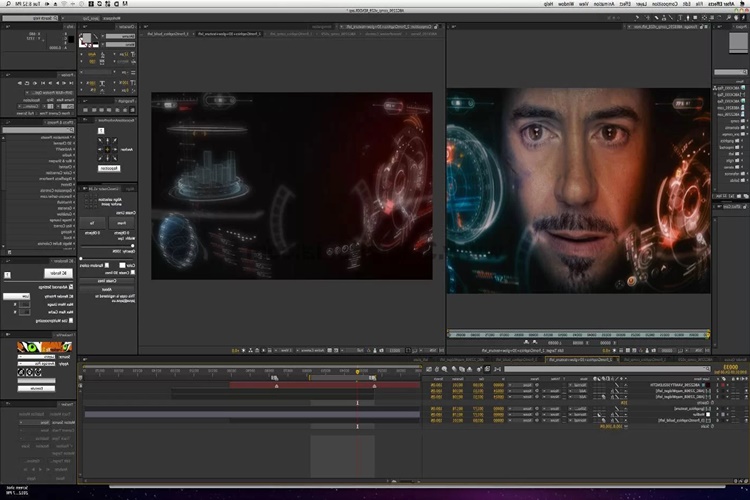Open the Effect menu
The image size is (750, 500).
coord(625,4)
